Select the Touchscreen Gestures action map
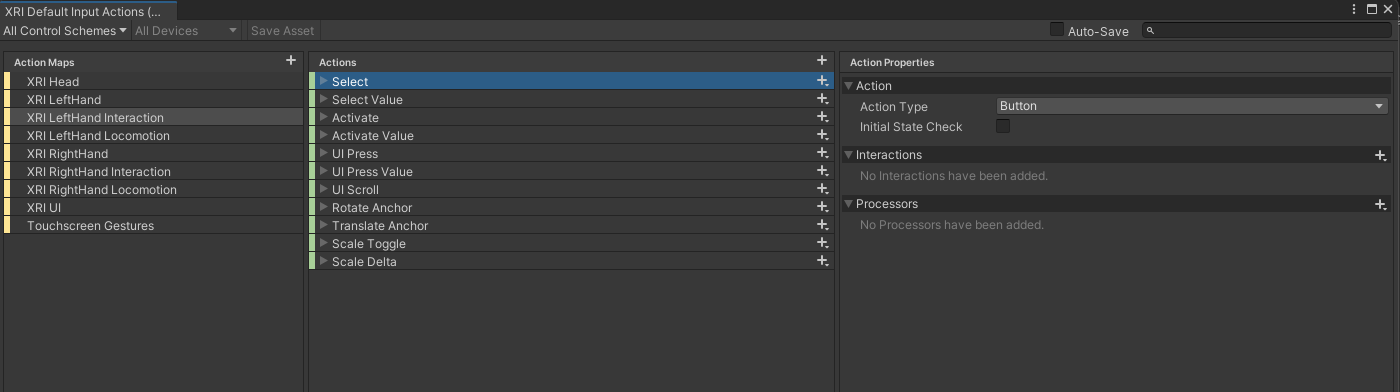This screenshot has width=1400, height=392. point(153,225)
